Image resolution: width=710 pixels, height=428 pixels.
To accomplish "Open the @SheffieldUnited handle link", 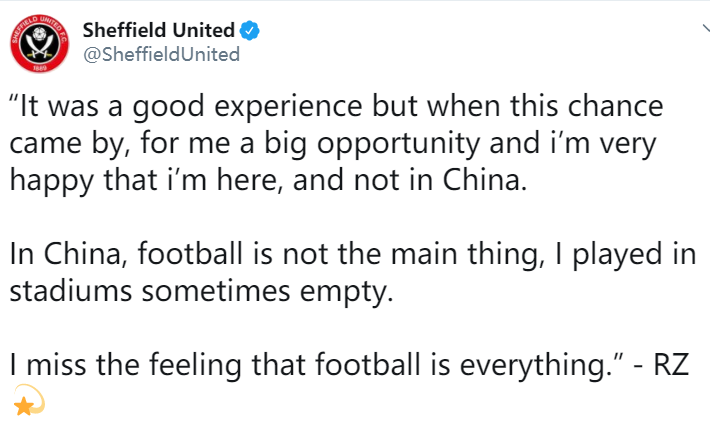I will (x=161, y=54).
